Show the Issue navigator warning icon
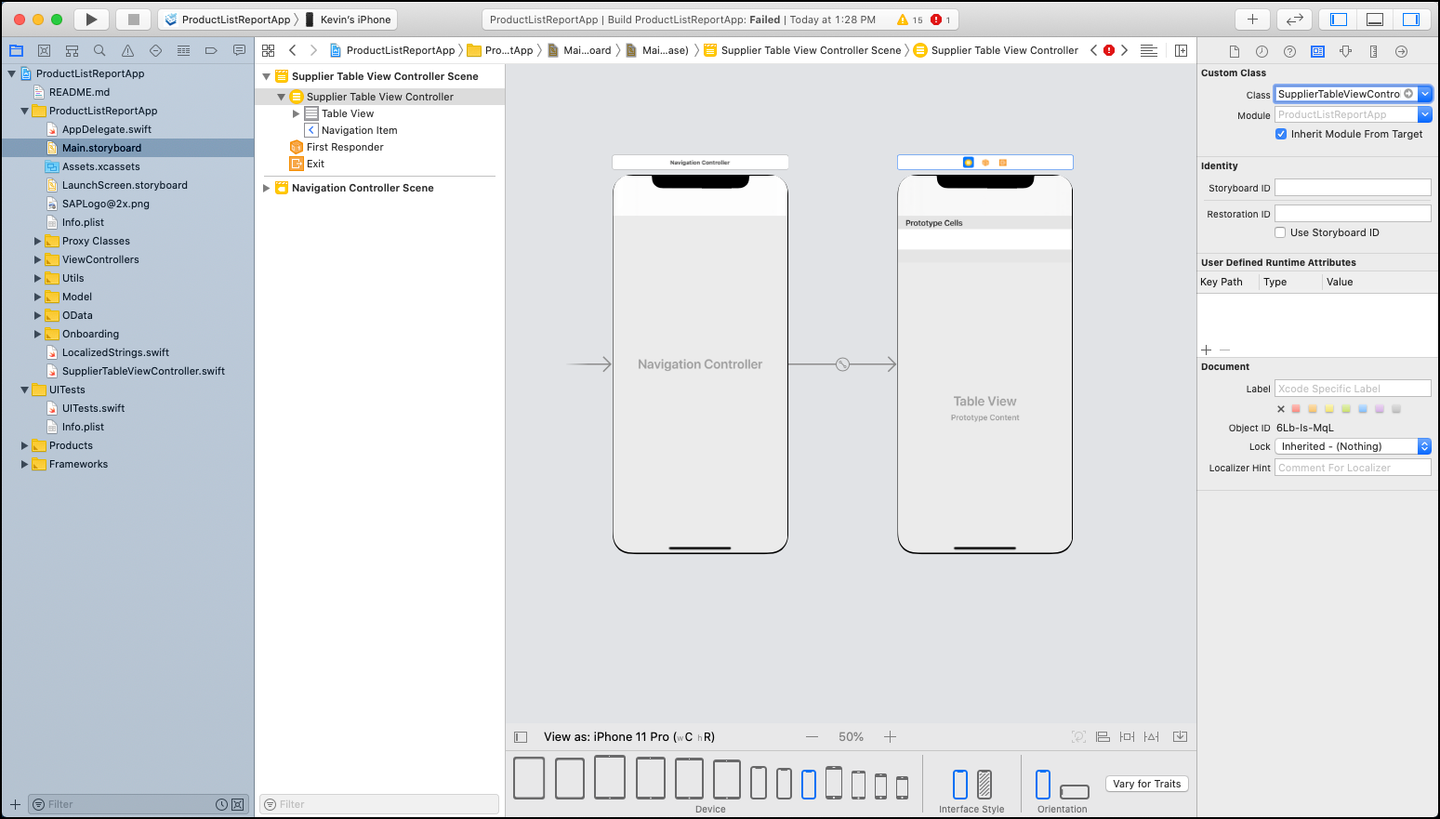This screenshot has height=819, width=1440. coord(127,50)
